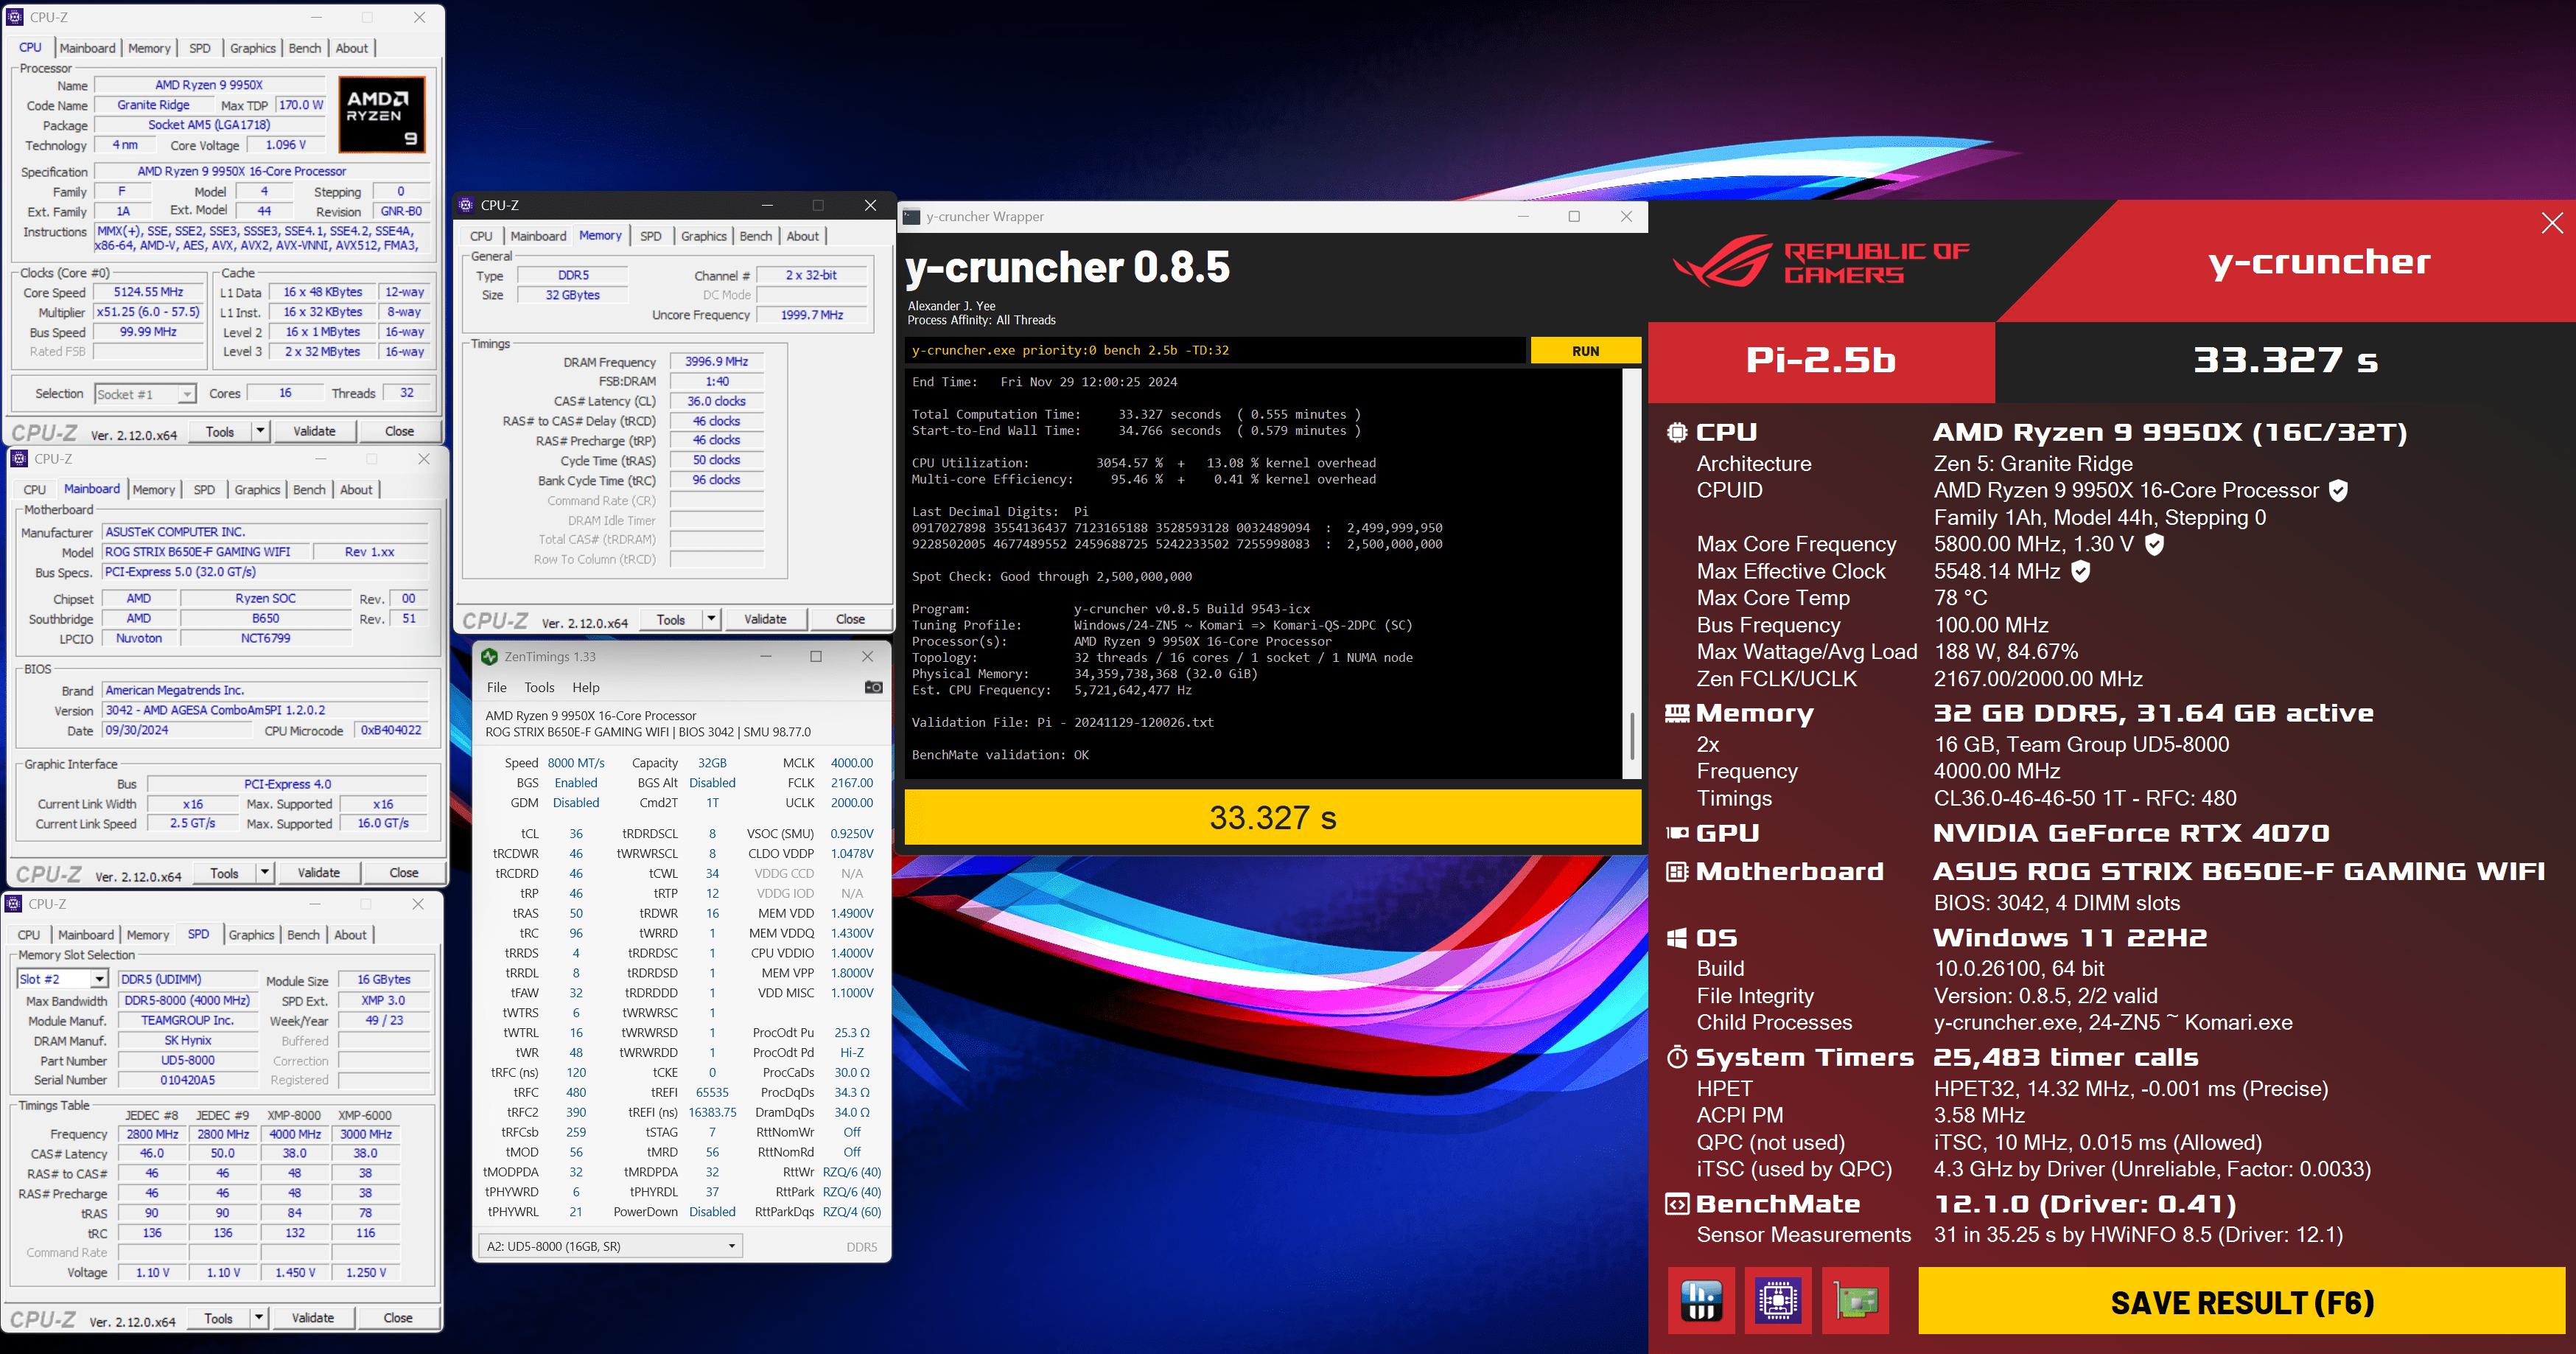The width and height of the screenshot is (2576, 1354).
Task: Click SAVE RESULT (F6) button
Action: 2241,1302
